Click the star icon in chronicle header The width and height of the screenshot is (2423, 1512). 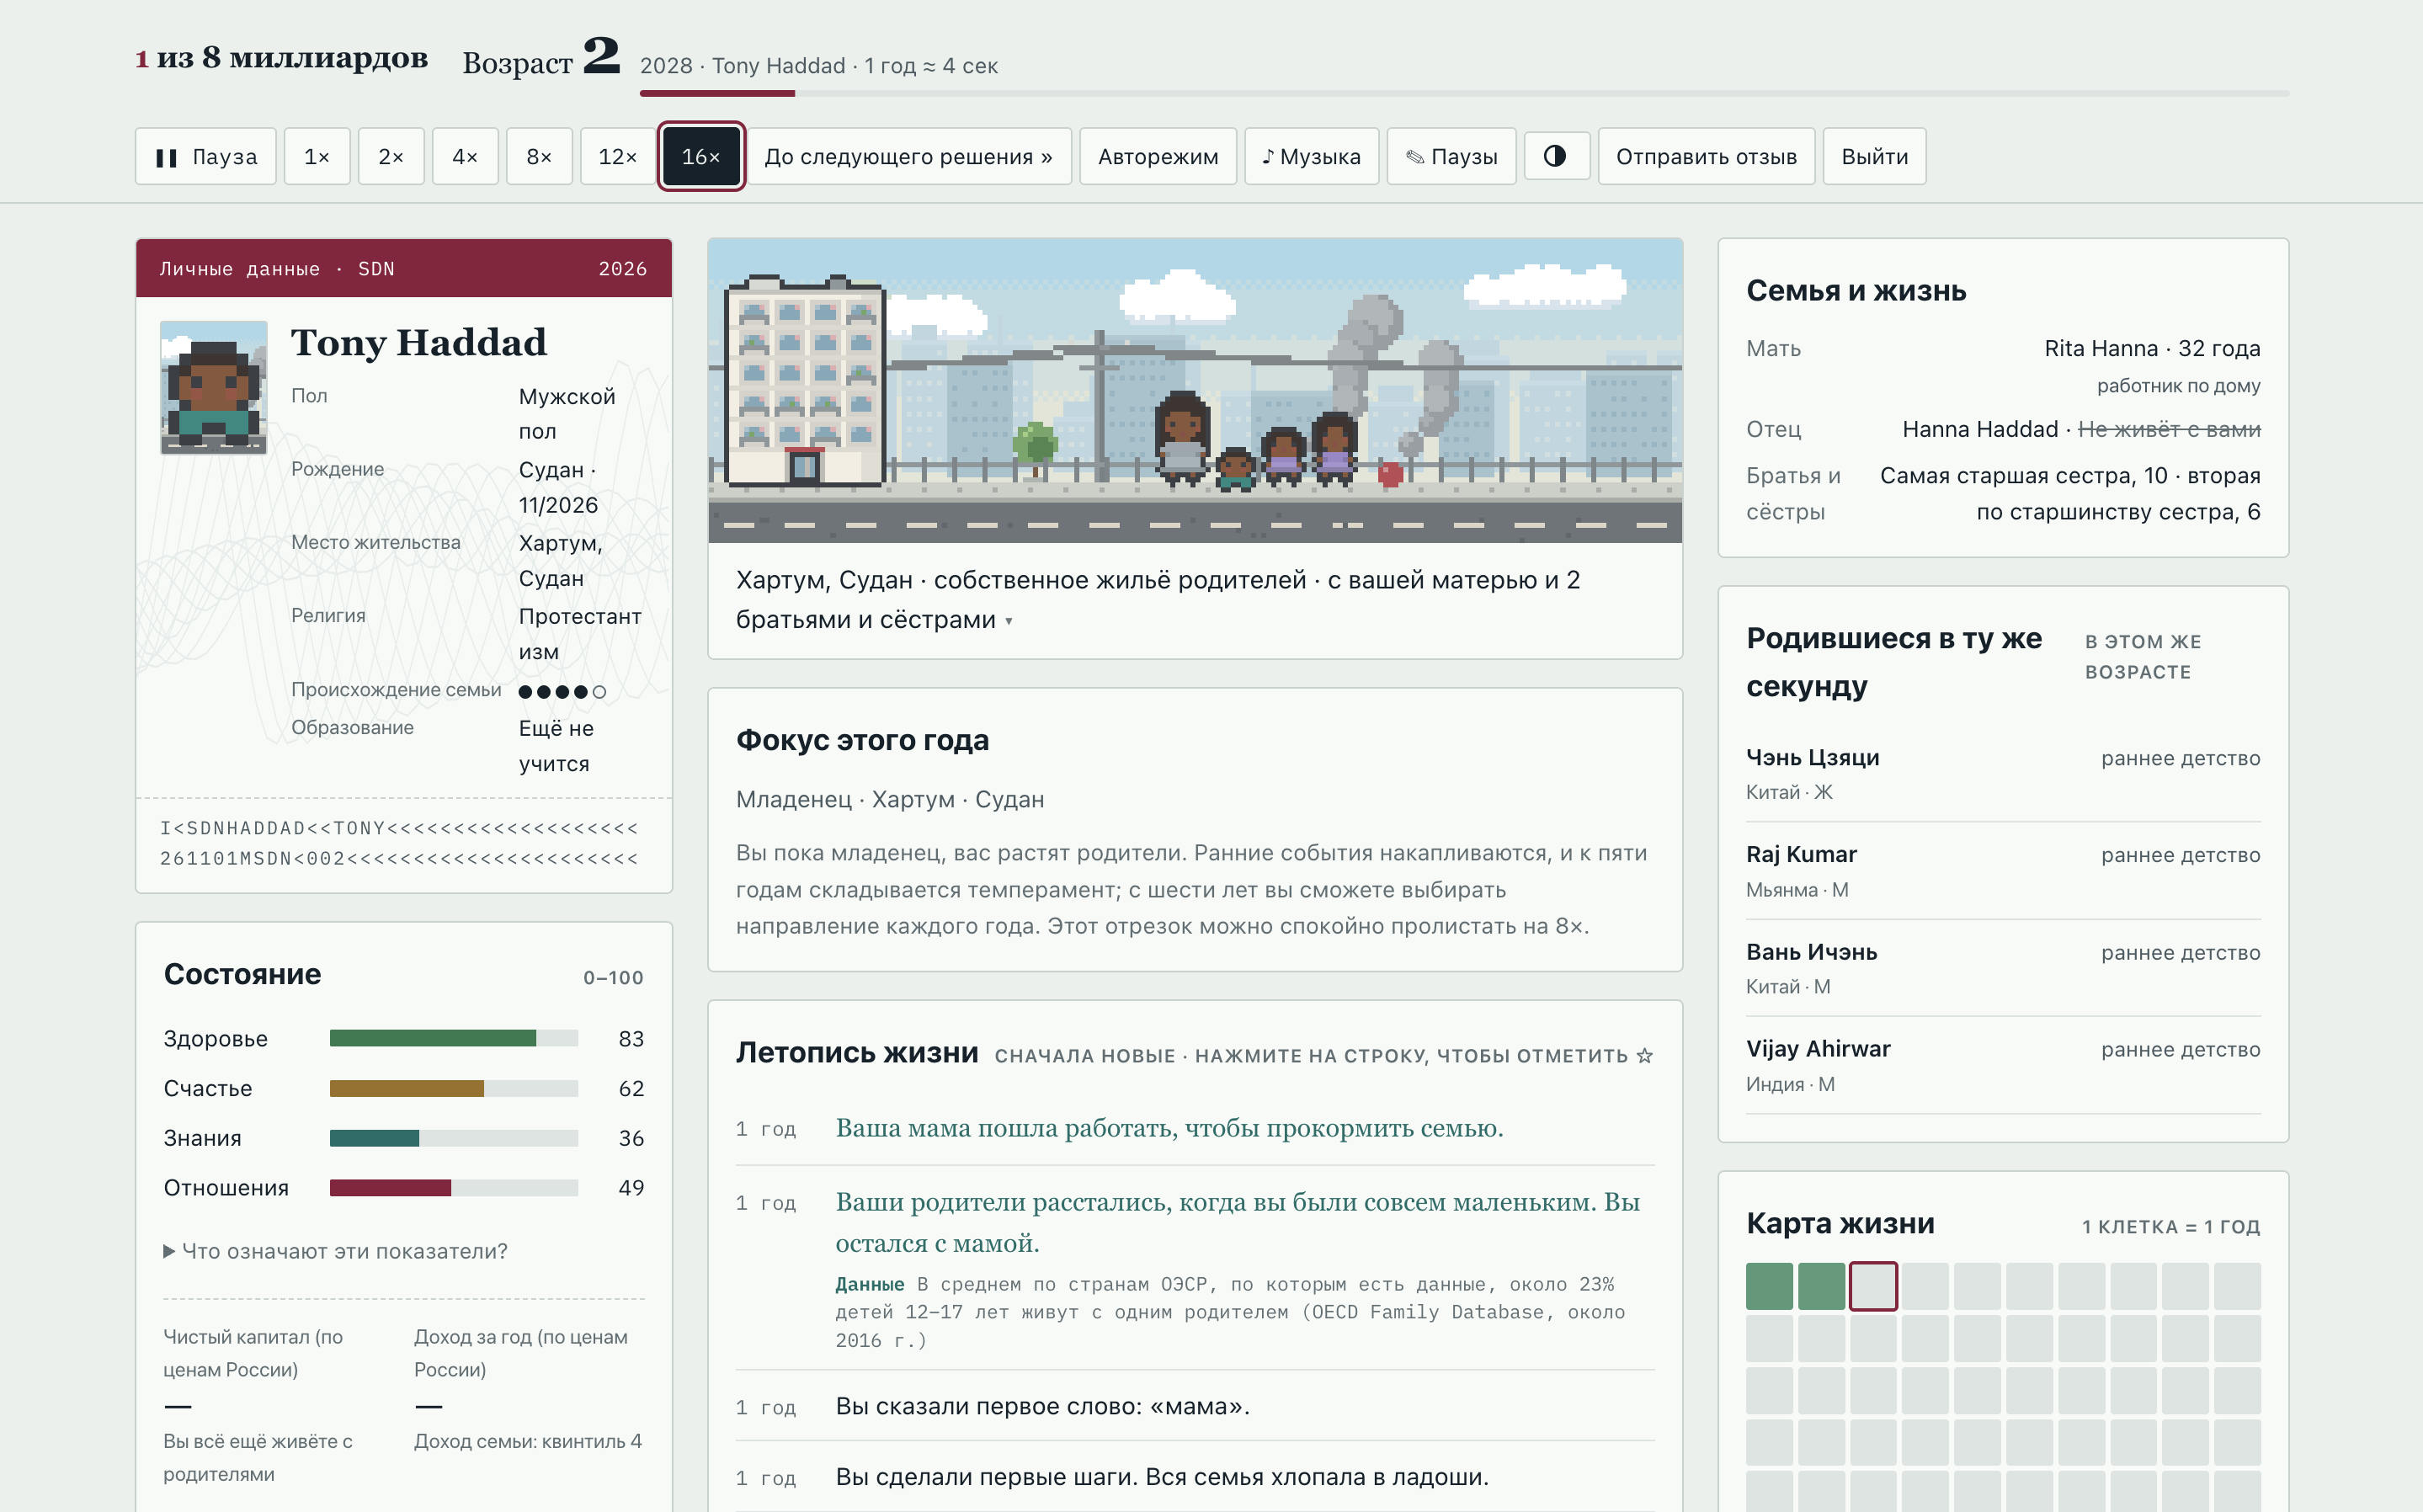coord(1645,1056)
